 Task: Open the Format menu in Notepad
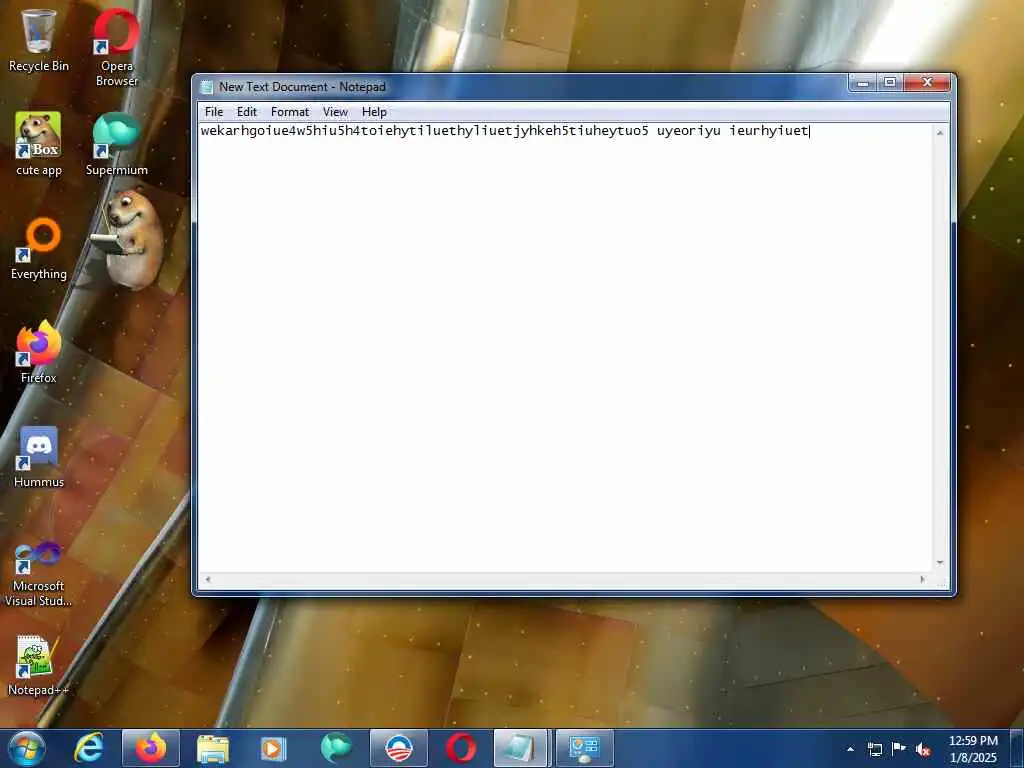290,112
